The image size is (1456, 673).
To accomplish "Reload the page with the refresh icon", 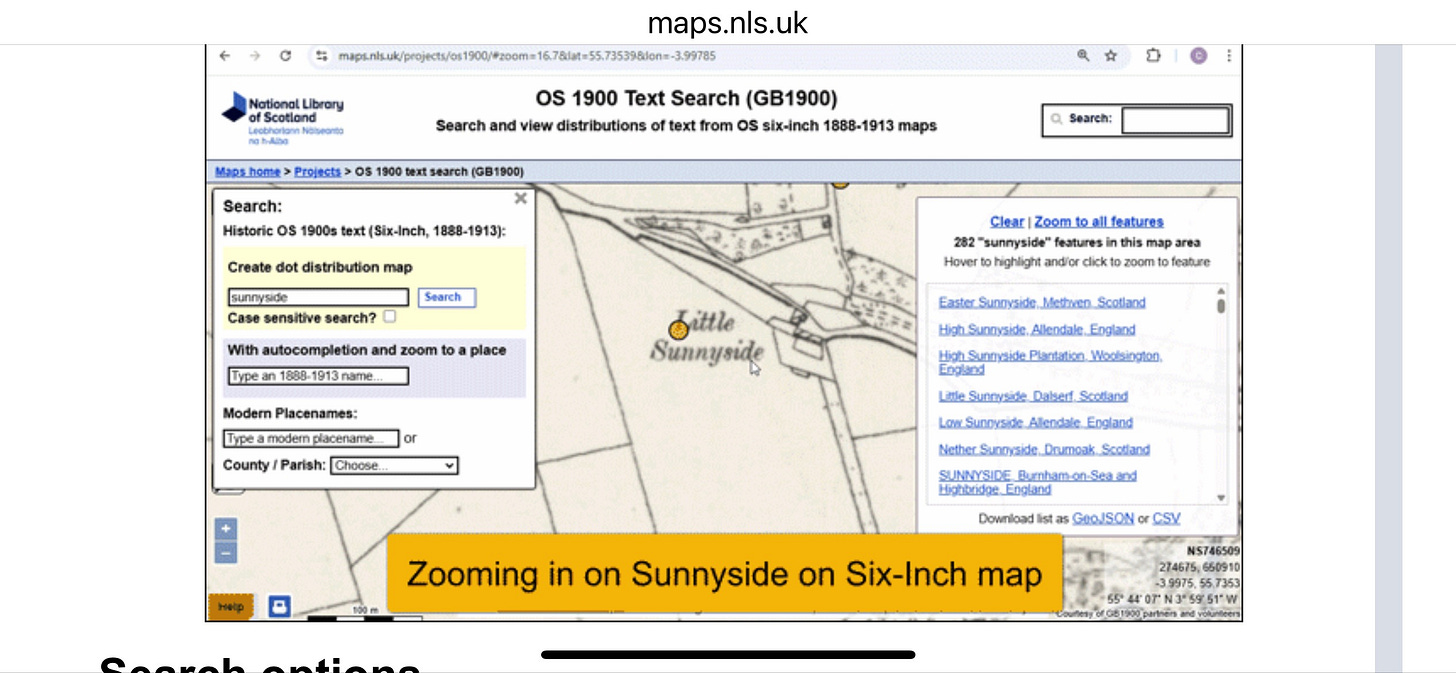I will pos(286,56).
